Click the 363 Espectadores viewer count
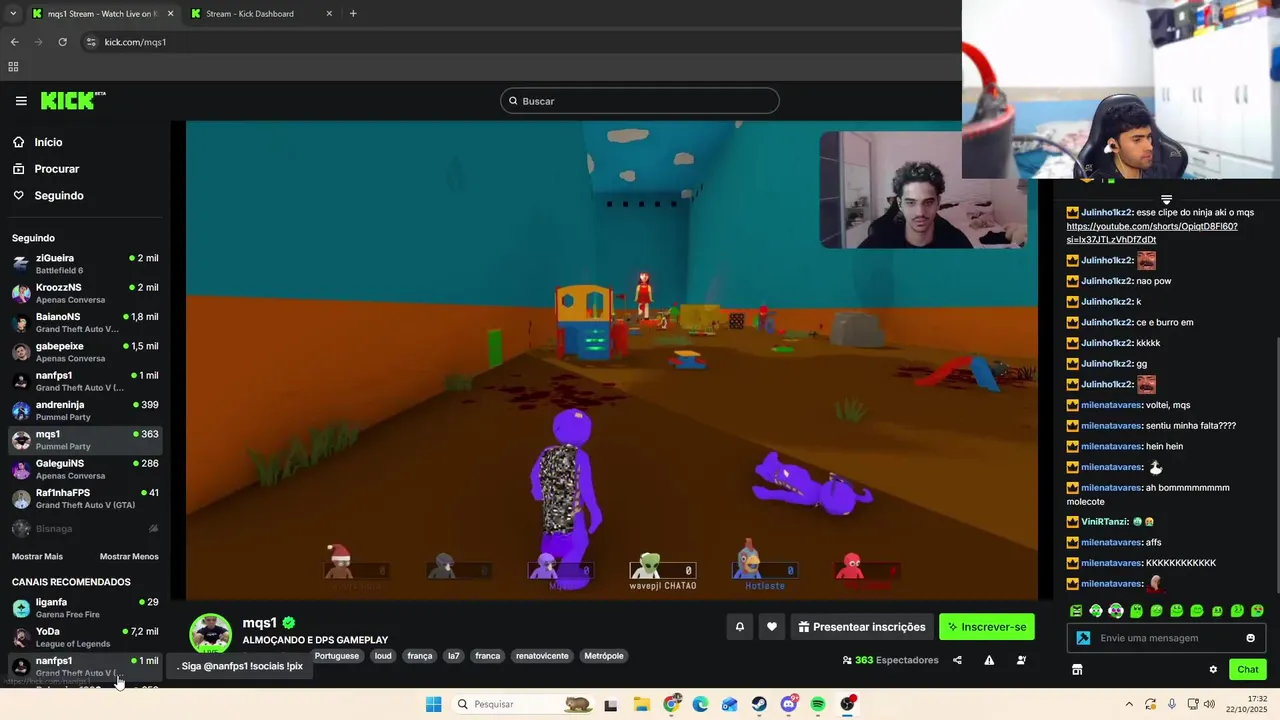The image size is (1280, 720). tap(891, 660)
